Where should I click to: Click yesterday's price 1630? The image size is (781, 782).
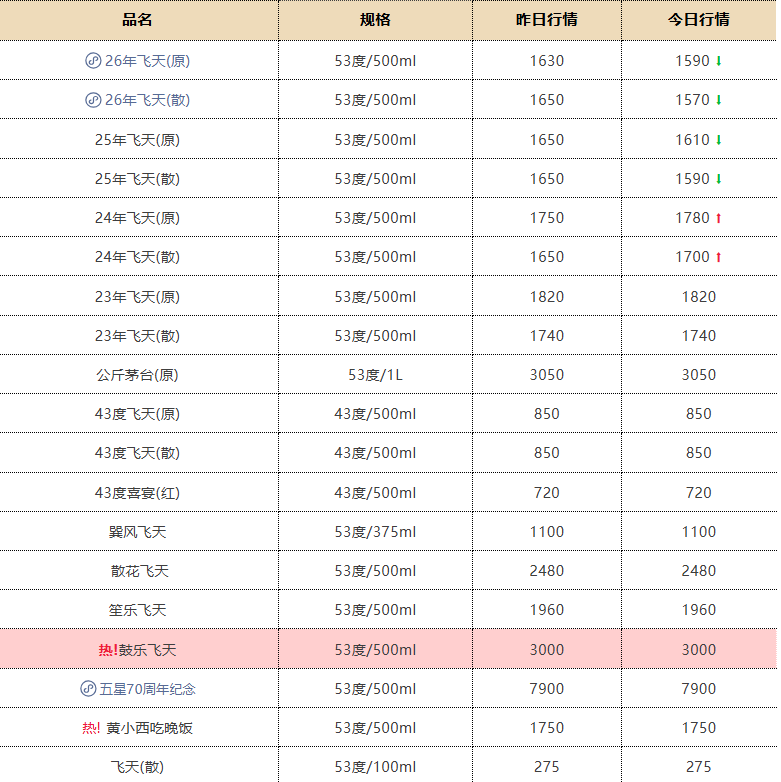tap(547, 61)
